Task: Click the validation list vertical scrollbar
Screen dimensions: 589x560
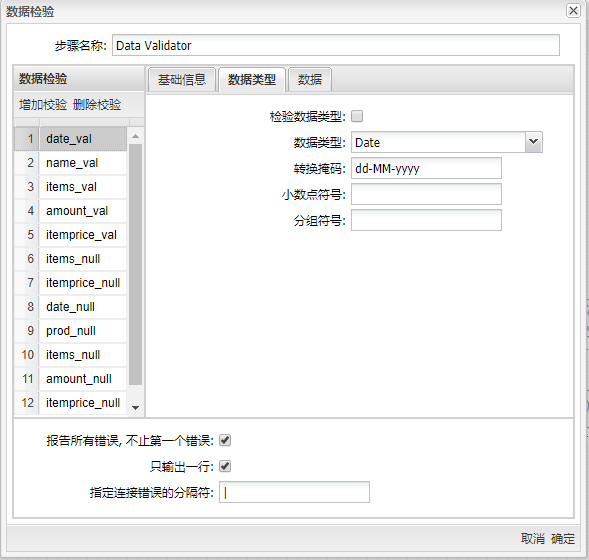Action: click(135, 264)
